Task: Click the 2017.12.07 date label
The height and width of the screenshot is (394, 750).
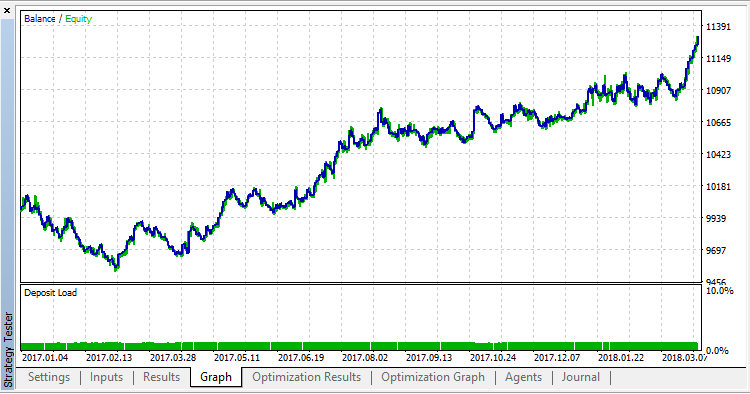Action: coord(557,358)
